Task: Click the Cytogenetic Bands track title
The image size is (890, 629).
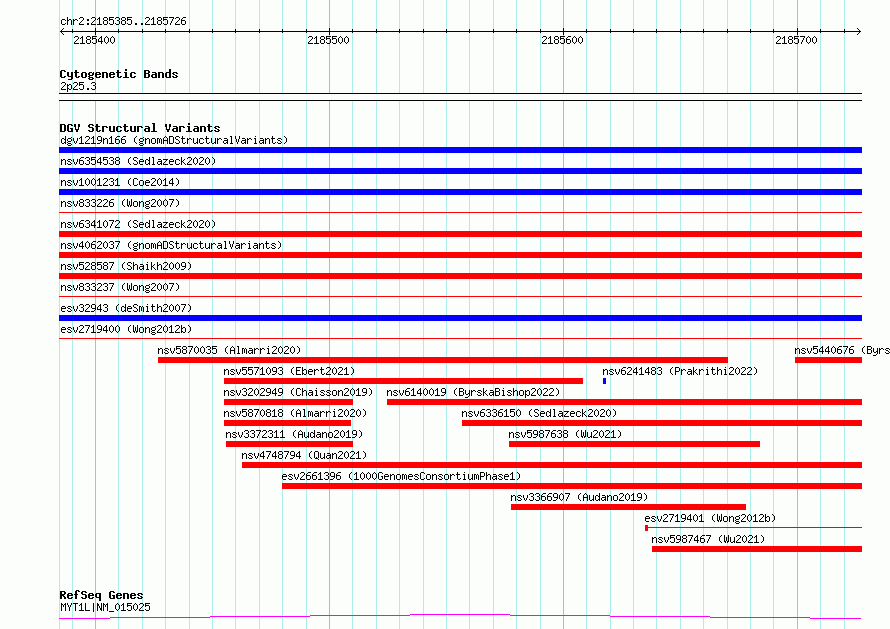Action: [119, 74]
